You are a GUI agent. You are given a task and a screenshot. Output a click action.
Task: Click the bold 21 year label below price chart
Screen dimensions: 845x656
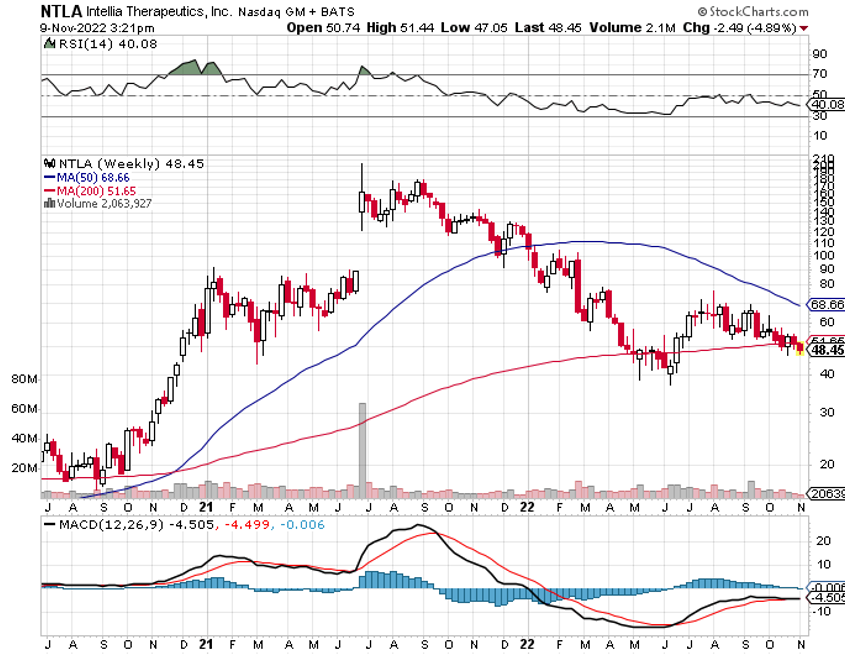click(x=207, y=507)
